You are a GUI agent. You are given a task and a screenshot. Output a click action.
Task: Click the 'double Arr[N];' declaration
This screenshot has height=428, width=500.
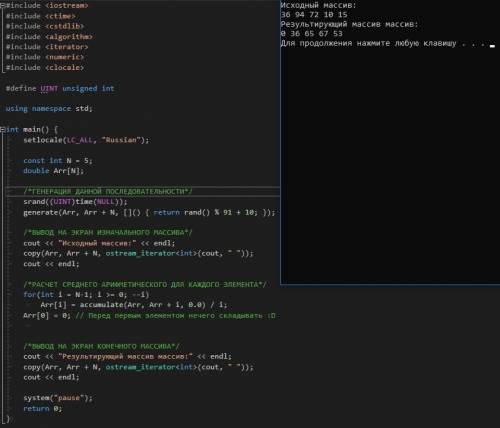53,171
